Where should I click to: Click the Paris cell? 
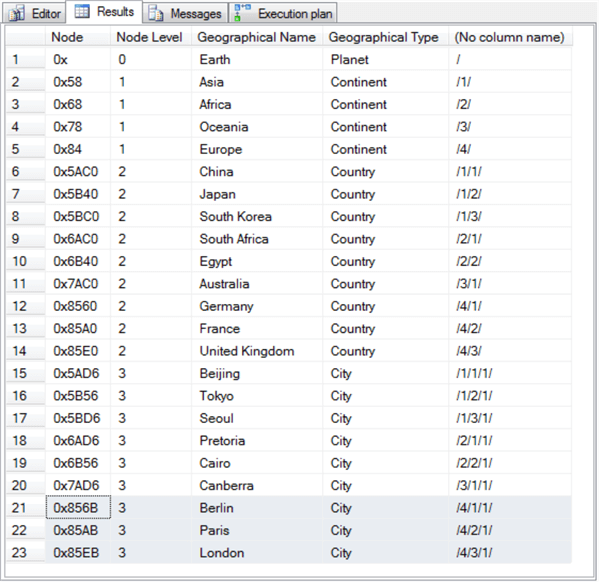(x=257, y=530)
